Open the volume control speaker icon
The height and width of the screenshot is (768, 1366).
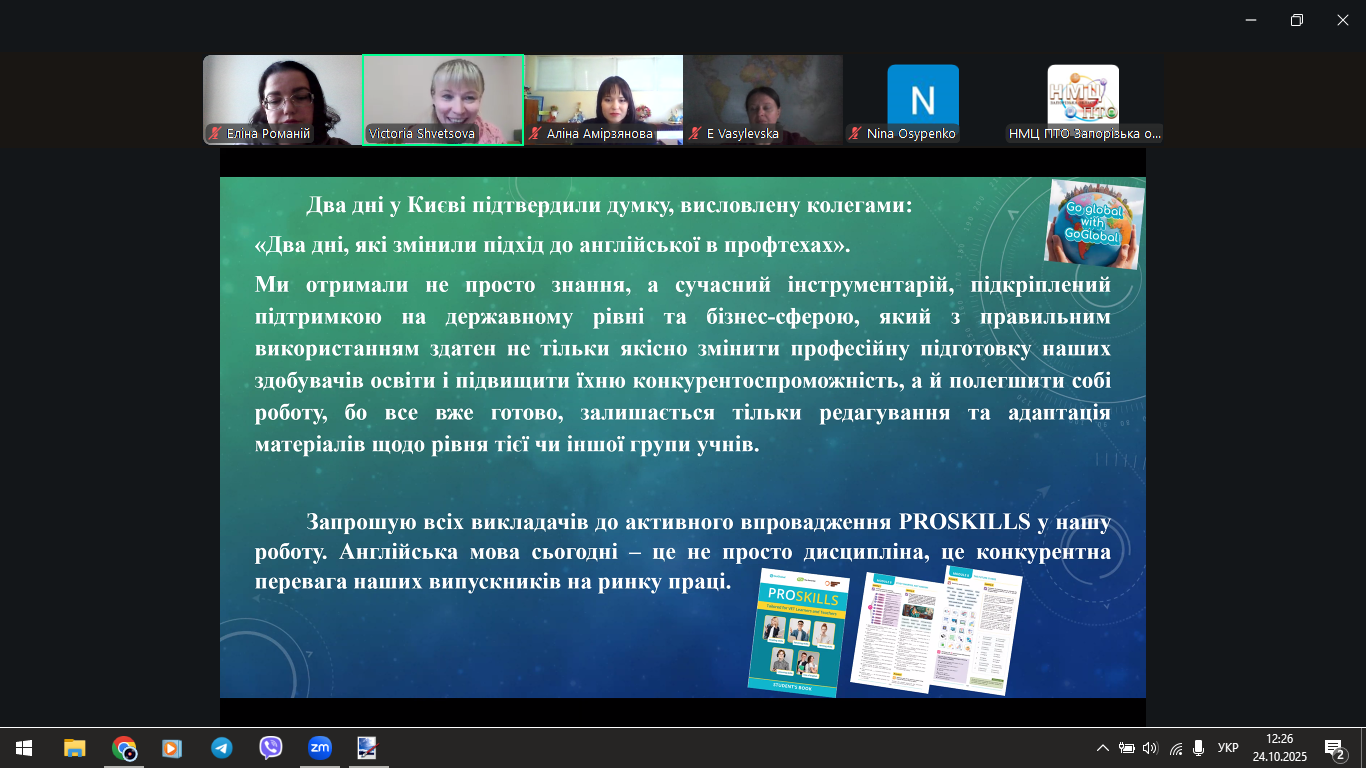tap(1150, 748)
